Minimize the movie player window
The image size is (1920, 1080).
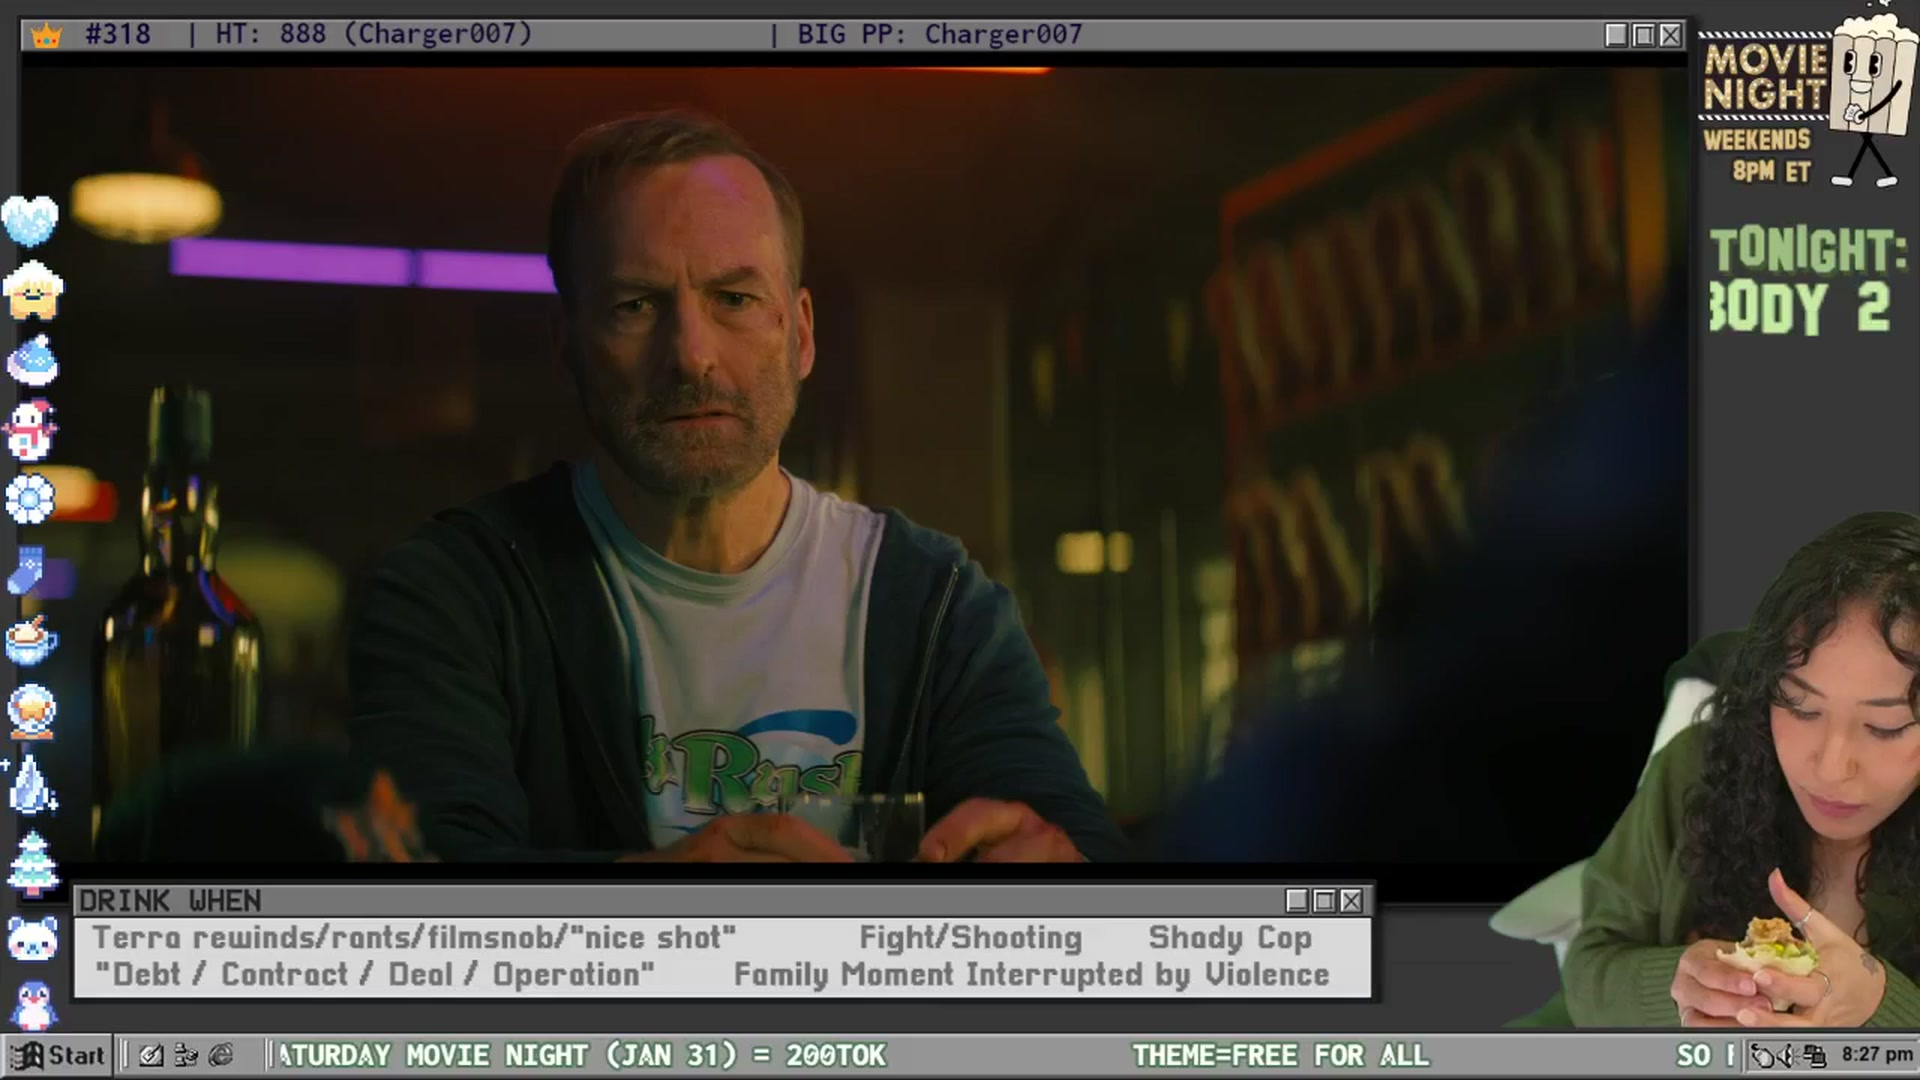pos(1616,35)
